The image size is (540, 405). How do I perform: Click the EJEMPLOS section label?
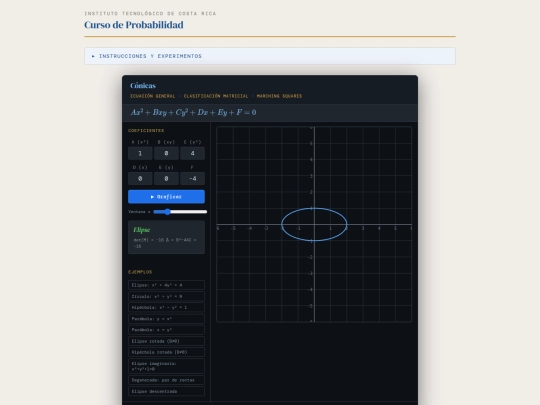coord(140,272)
